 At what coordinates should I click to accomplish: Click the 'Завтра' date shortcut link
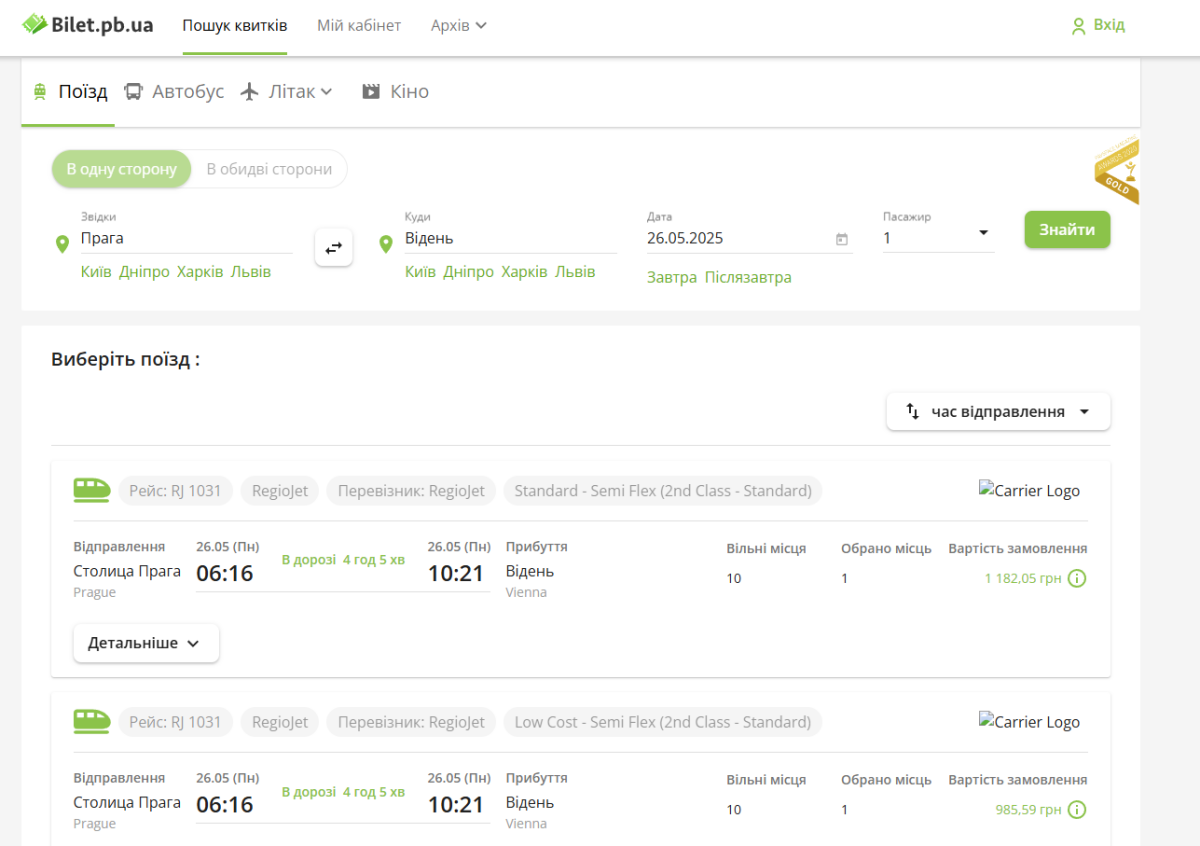pyautogui.click(x=671, y=277)
